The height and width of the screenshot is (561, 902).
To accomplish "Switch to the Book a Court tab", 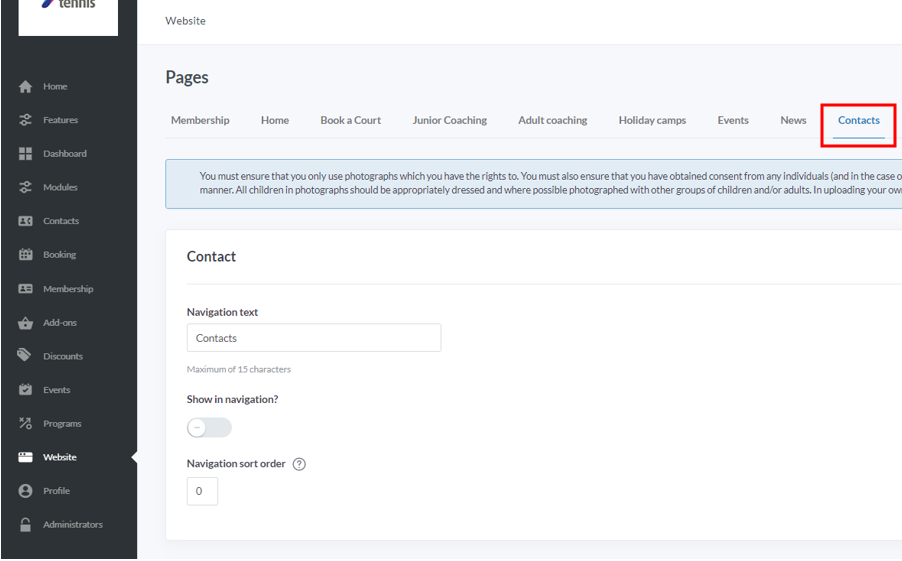I will [x=350, y=120].
